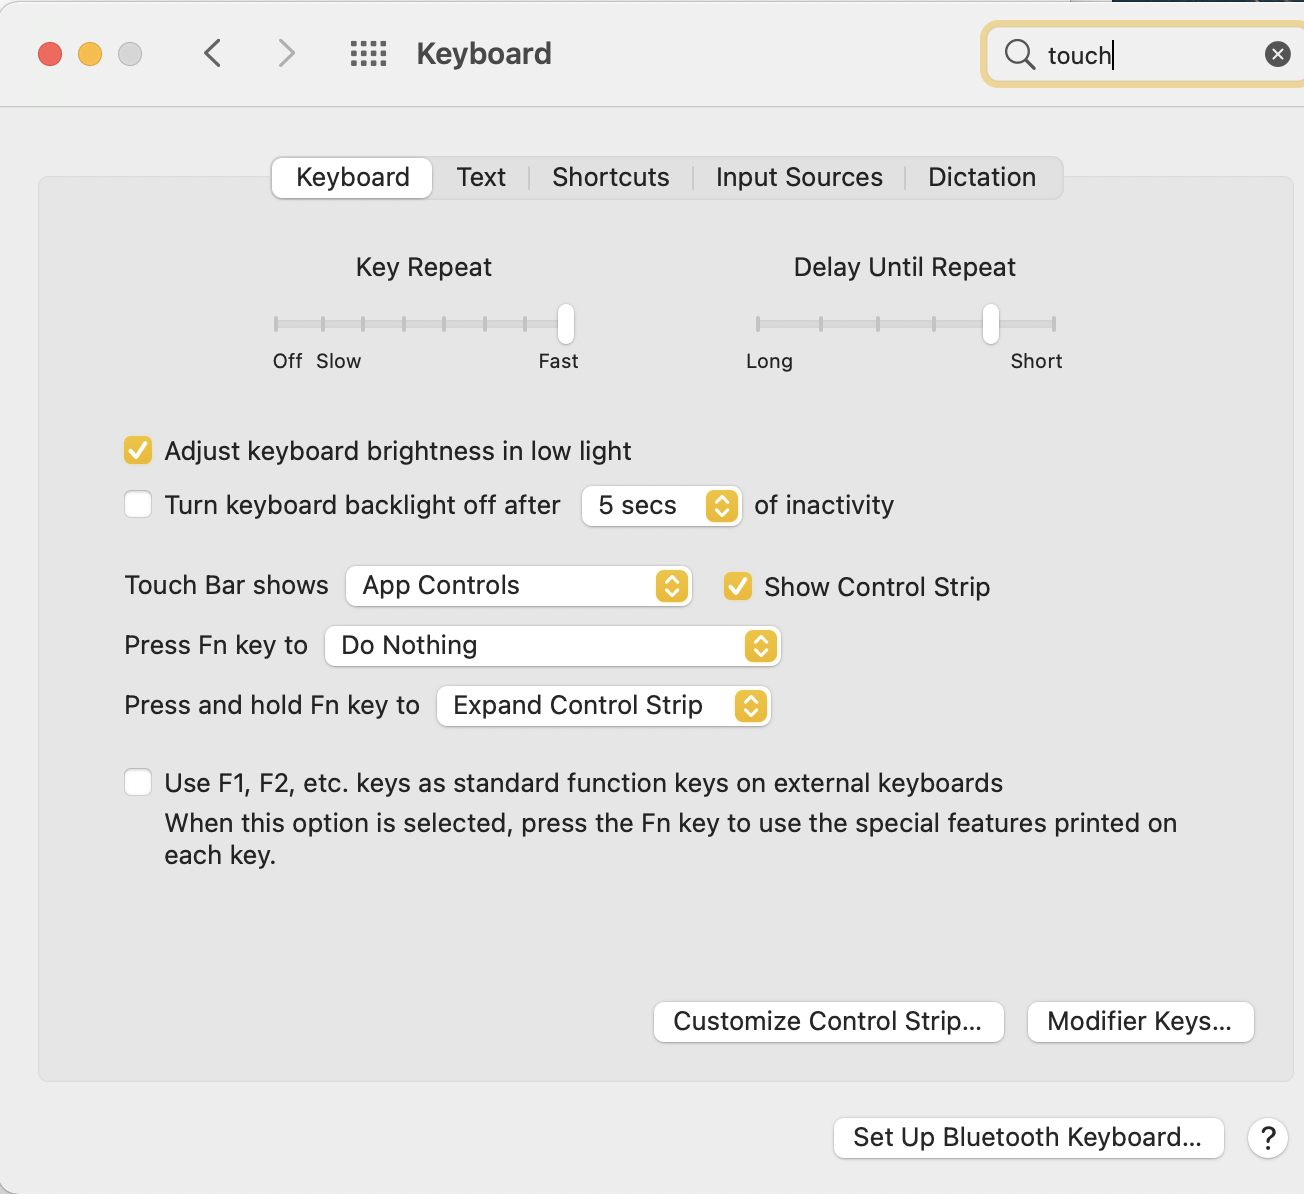Open Touch Bar shows dropdown

tap(518, 586)
